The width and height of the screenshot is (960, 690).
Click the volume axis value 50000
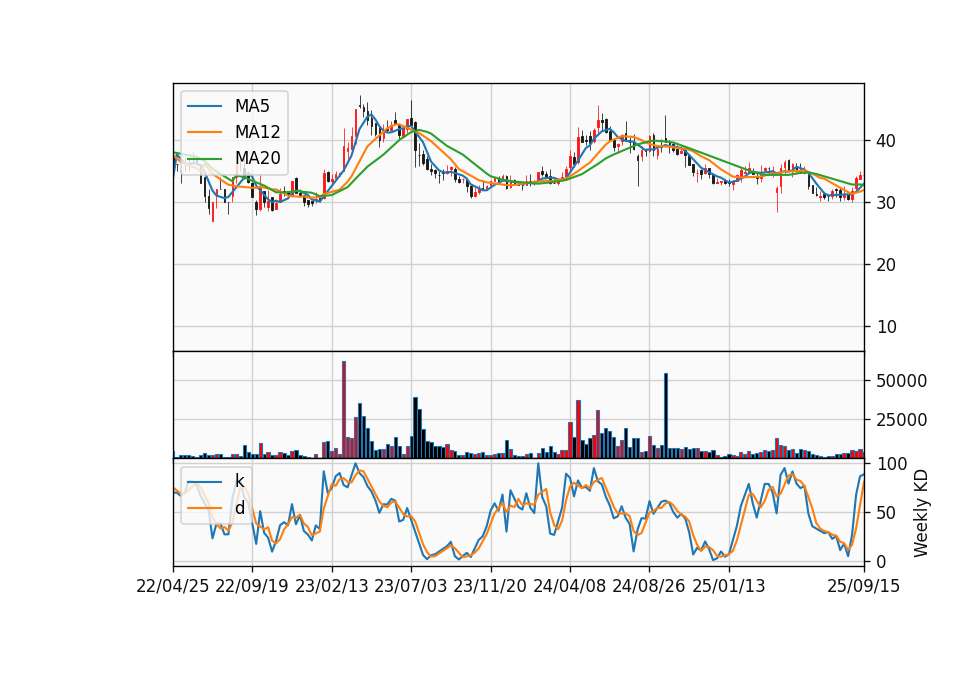901,381
